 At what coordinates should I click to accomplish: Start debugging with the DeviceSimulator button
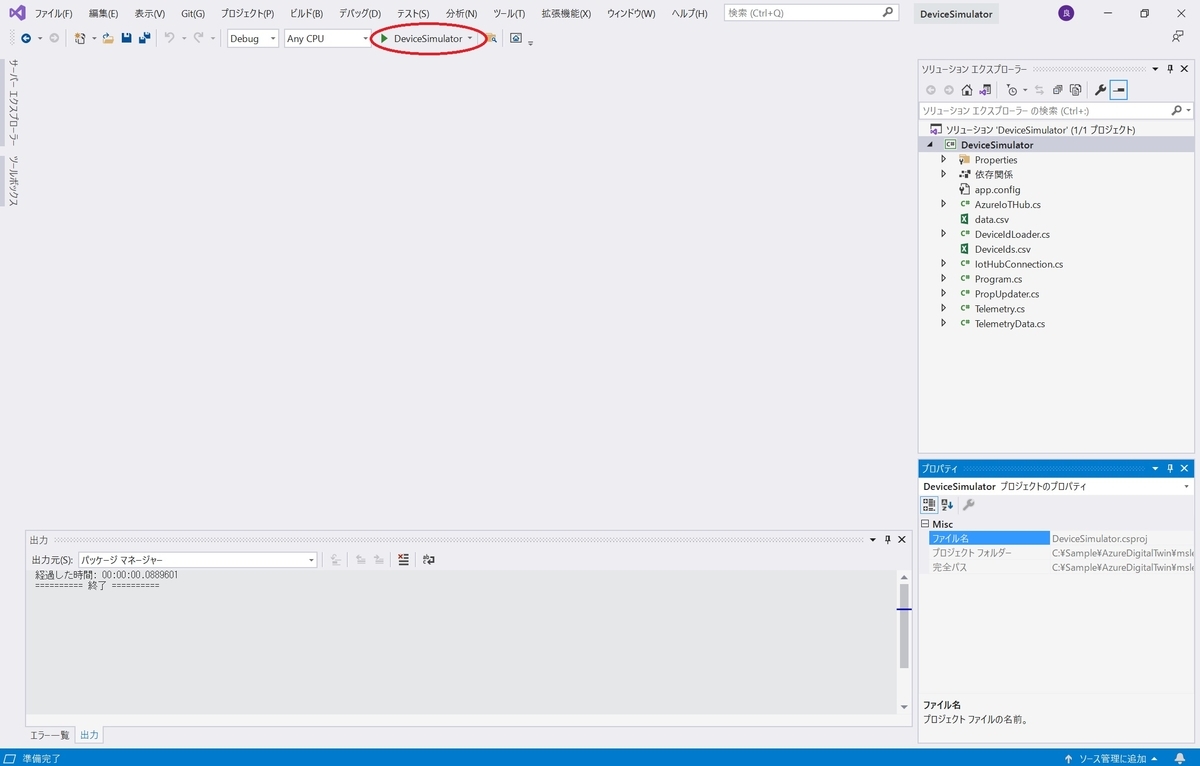(420, 38)
